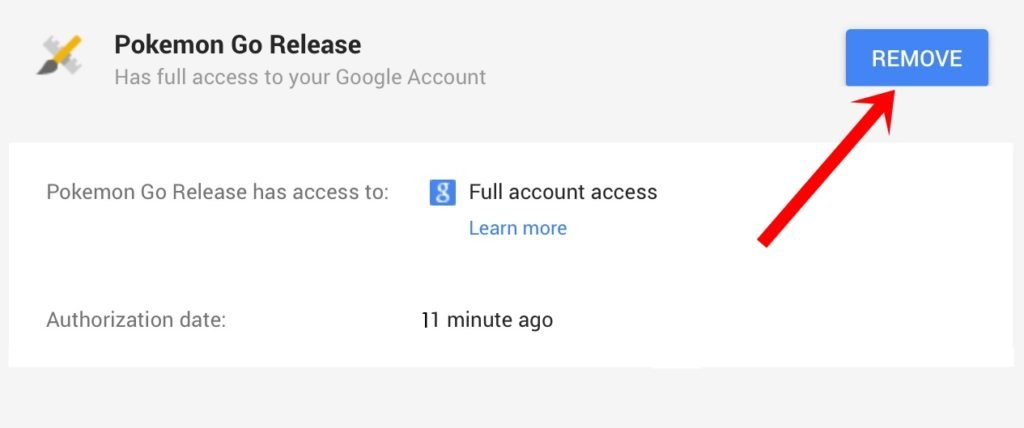The width and height of the screenshot is (1024, 428).
Task: Click gray area below the white details panel
Action: pos(500,398)
